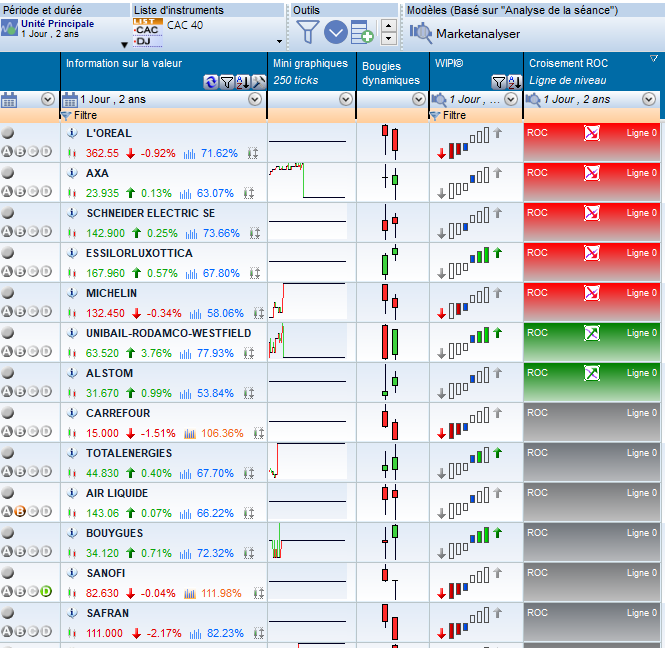
Task: Click the volume bars icon in the TOTALENERGIES row
Action: click(185, 473)
